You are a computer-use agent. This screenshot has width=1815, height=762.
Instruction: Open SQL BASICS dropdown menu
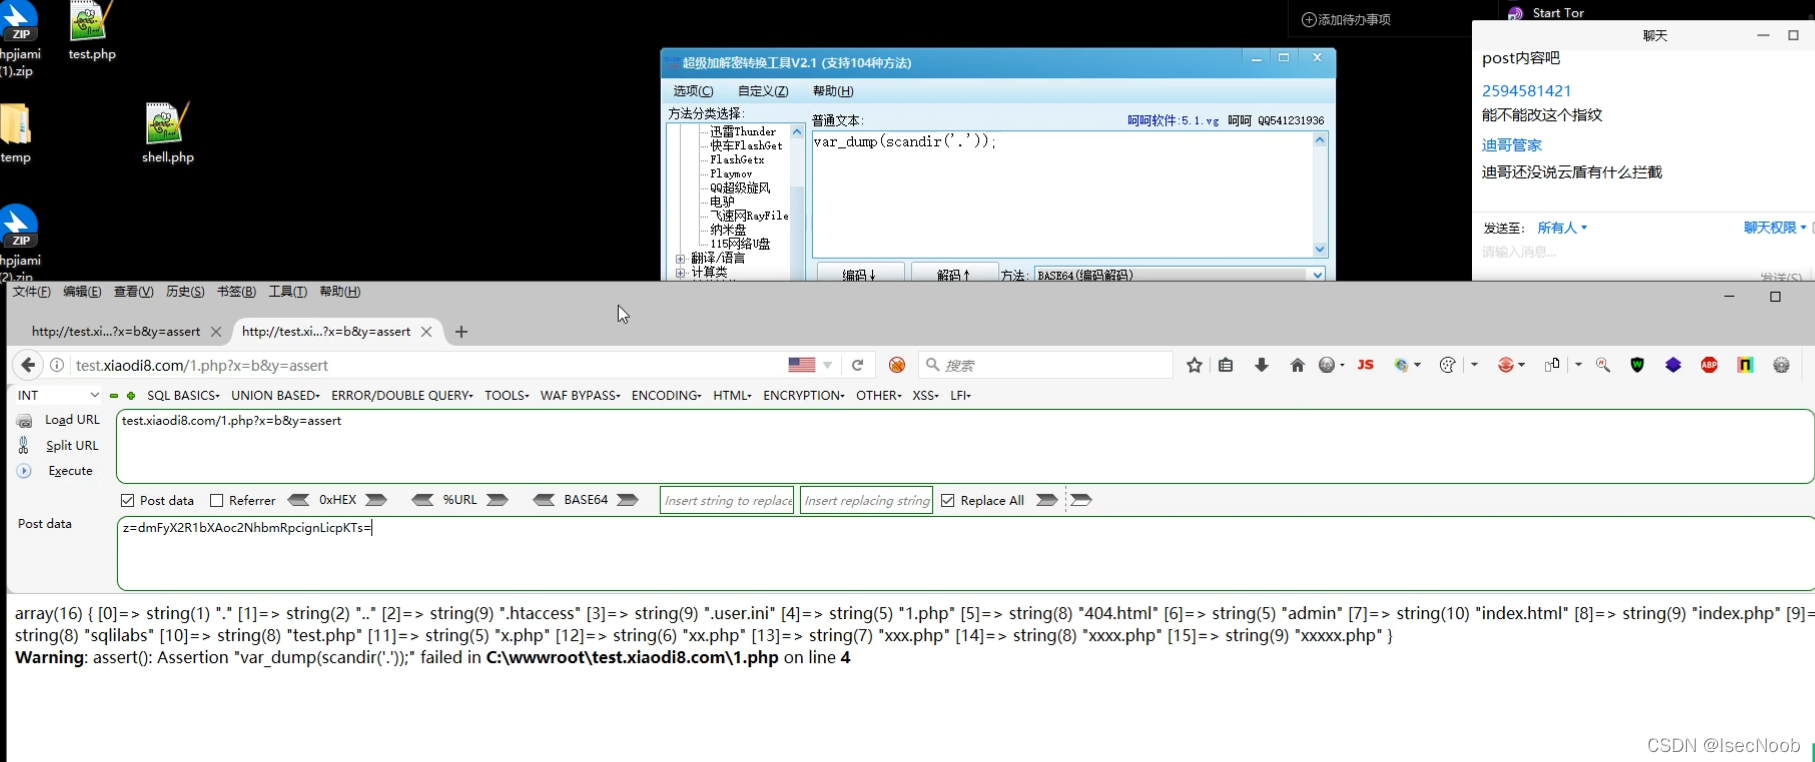tap(183, 395)
